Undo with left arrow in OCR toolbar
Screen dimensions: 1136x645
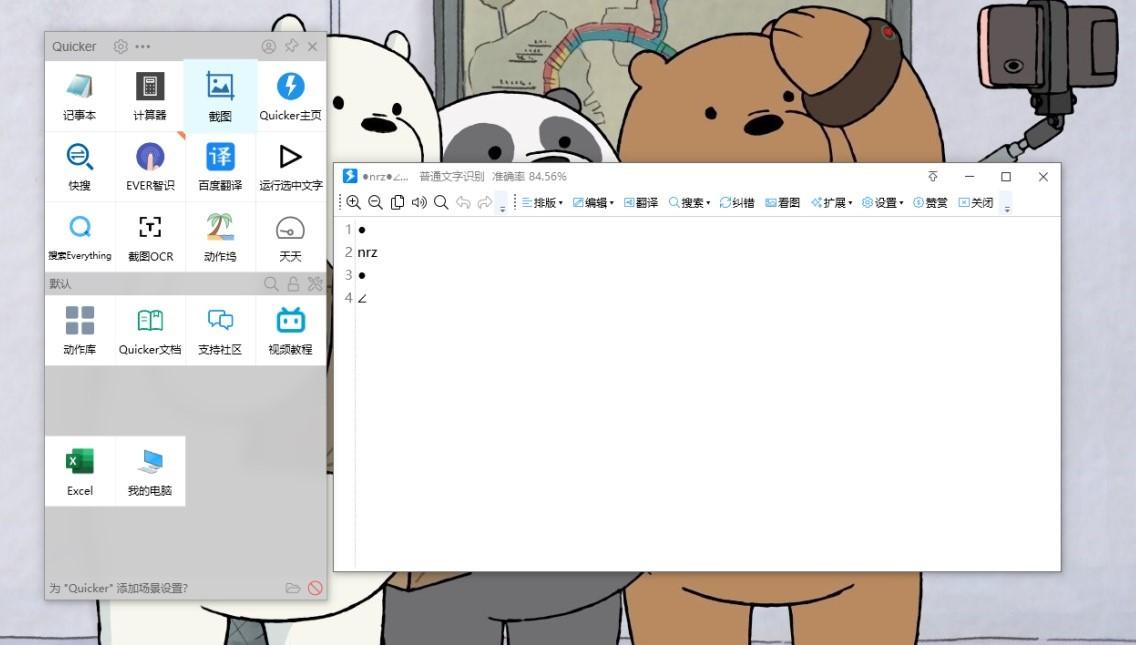[463, 202]
